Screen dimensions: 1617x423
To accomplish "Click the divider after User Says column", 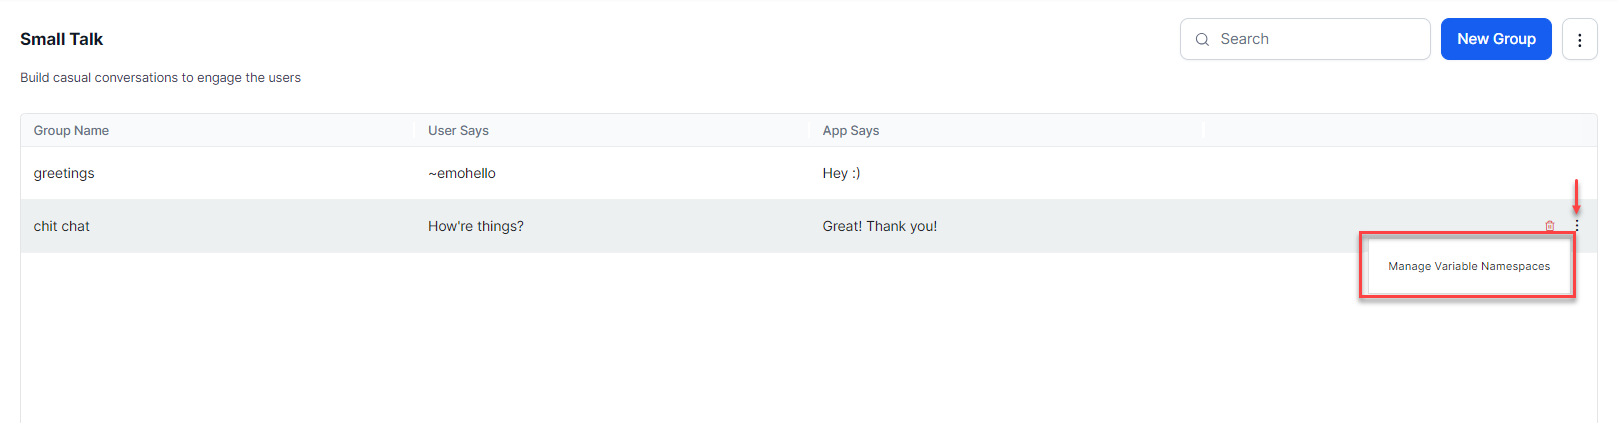I will [x=808, y=131].
